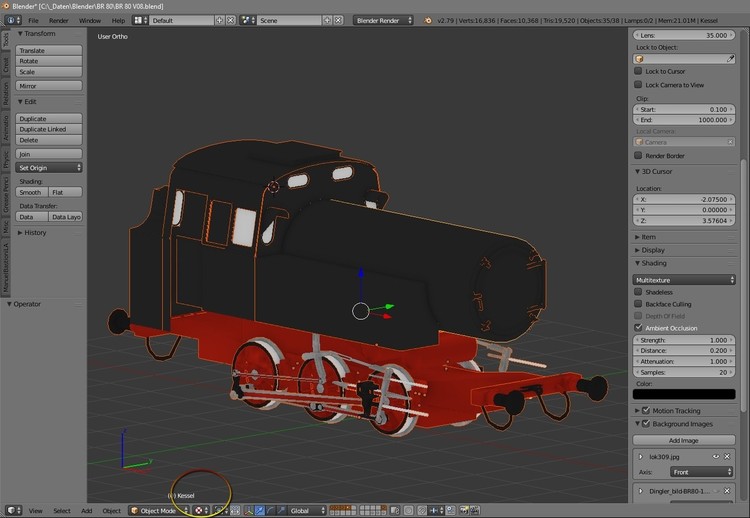Open the pivot point selector

click(x=221, y=510)
